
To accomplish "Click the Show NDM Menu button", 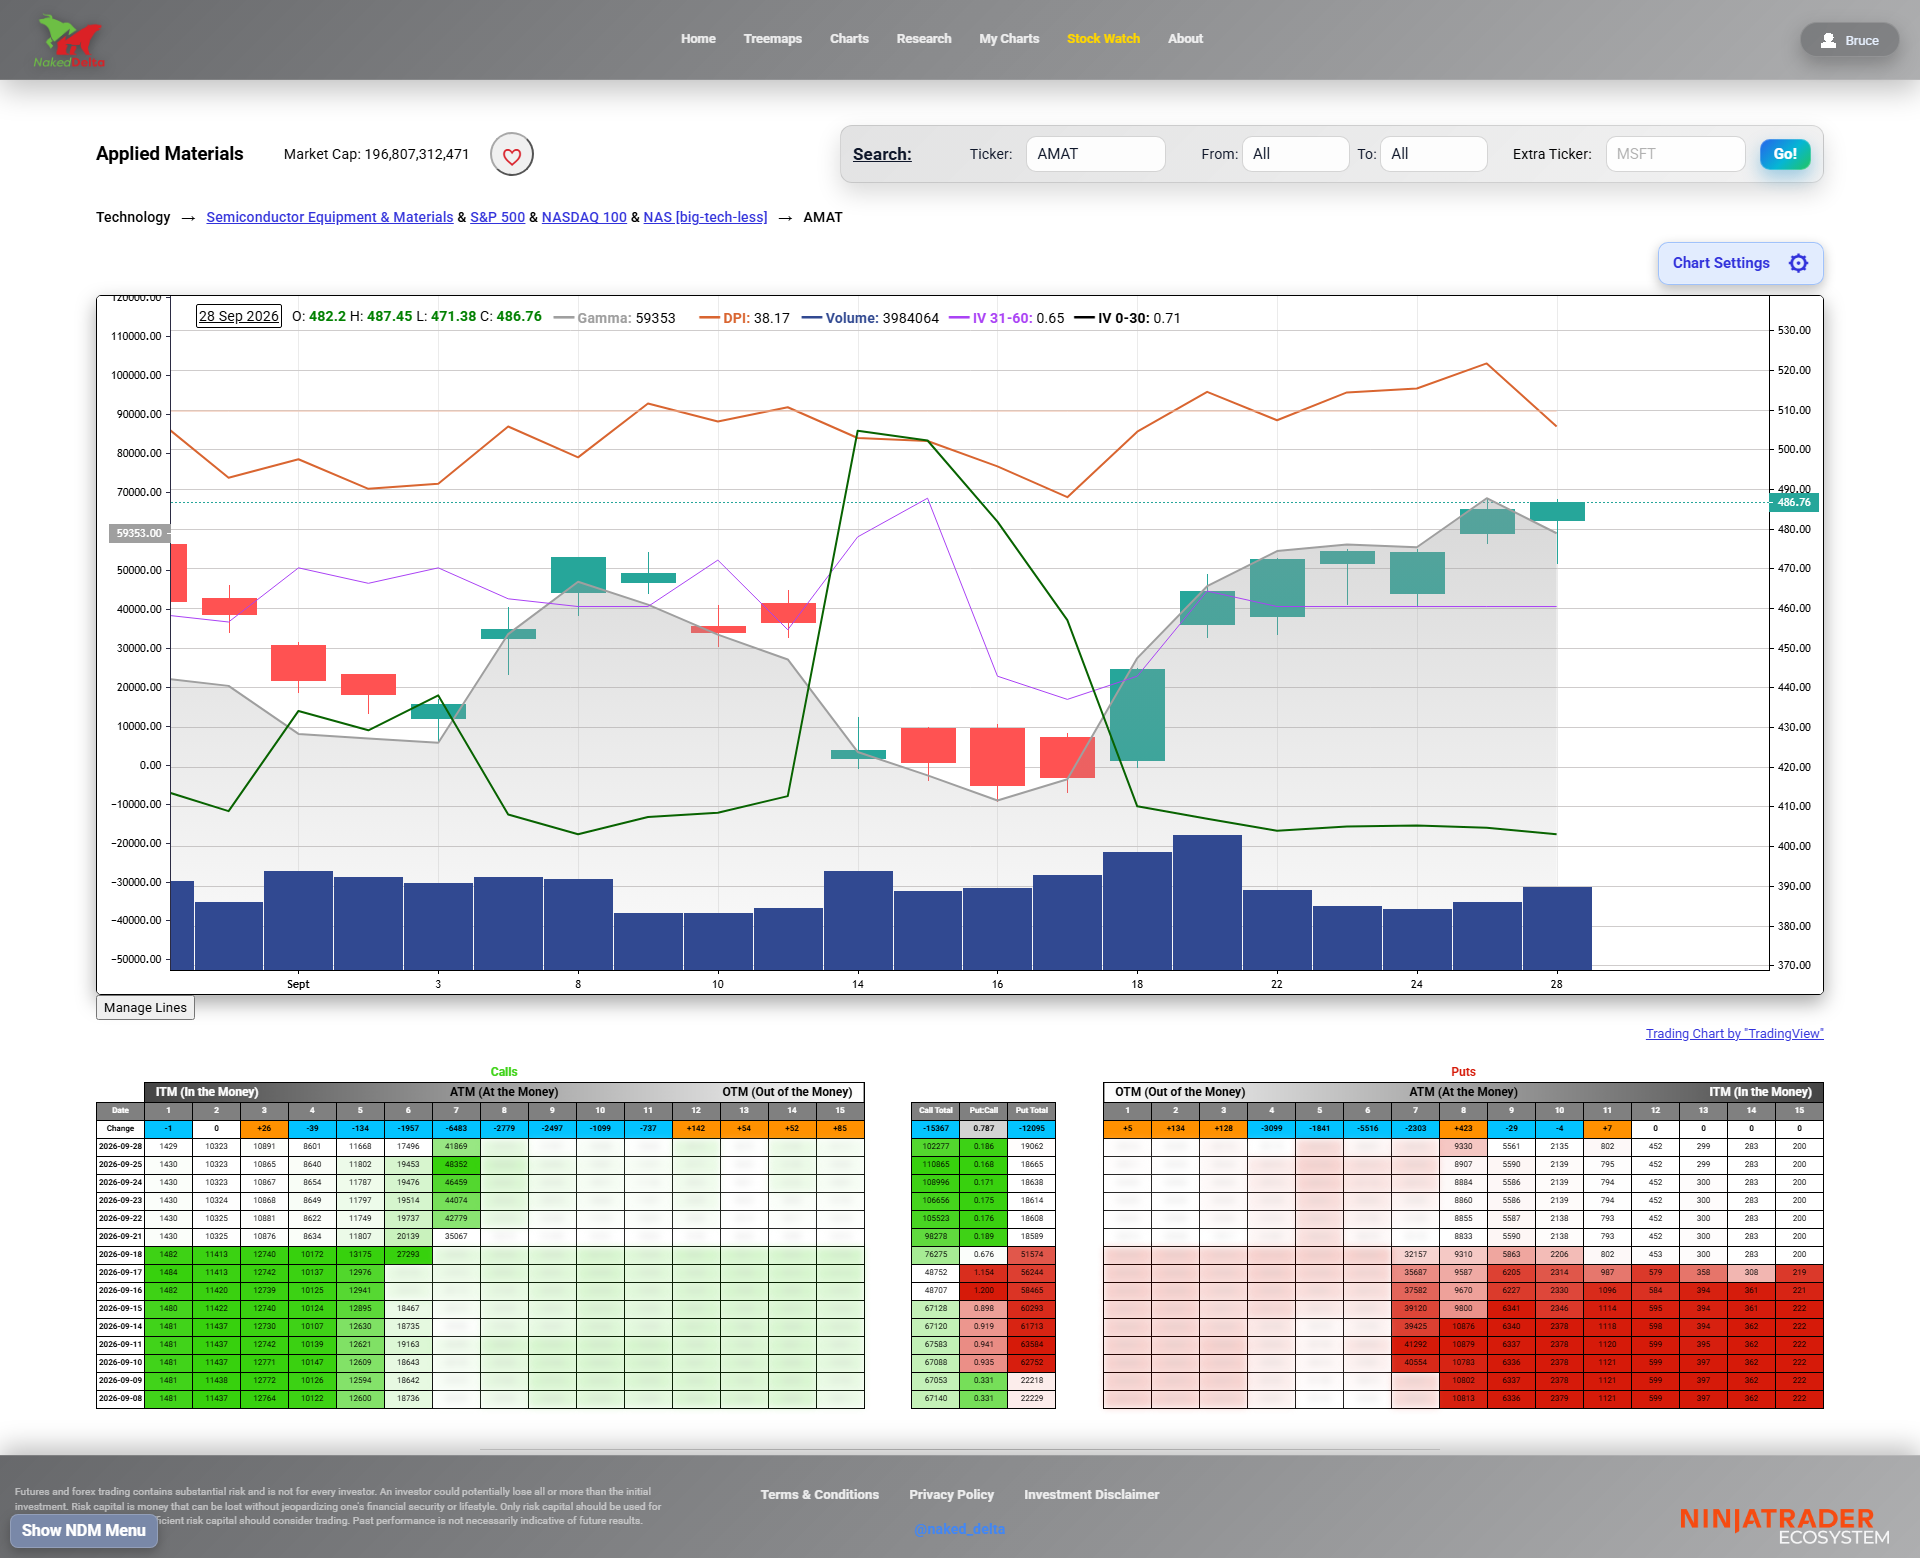I will 84,1530.
